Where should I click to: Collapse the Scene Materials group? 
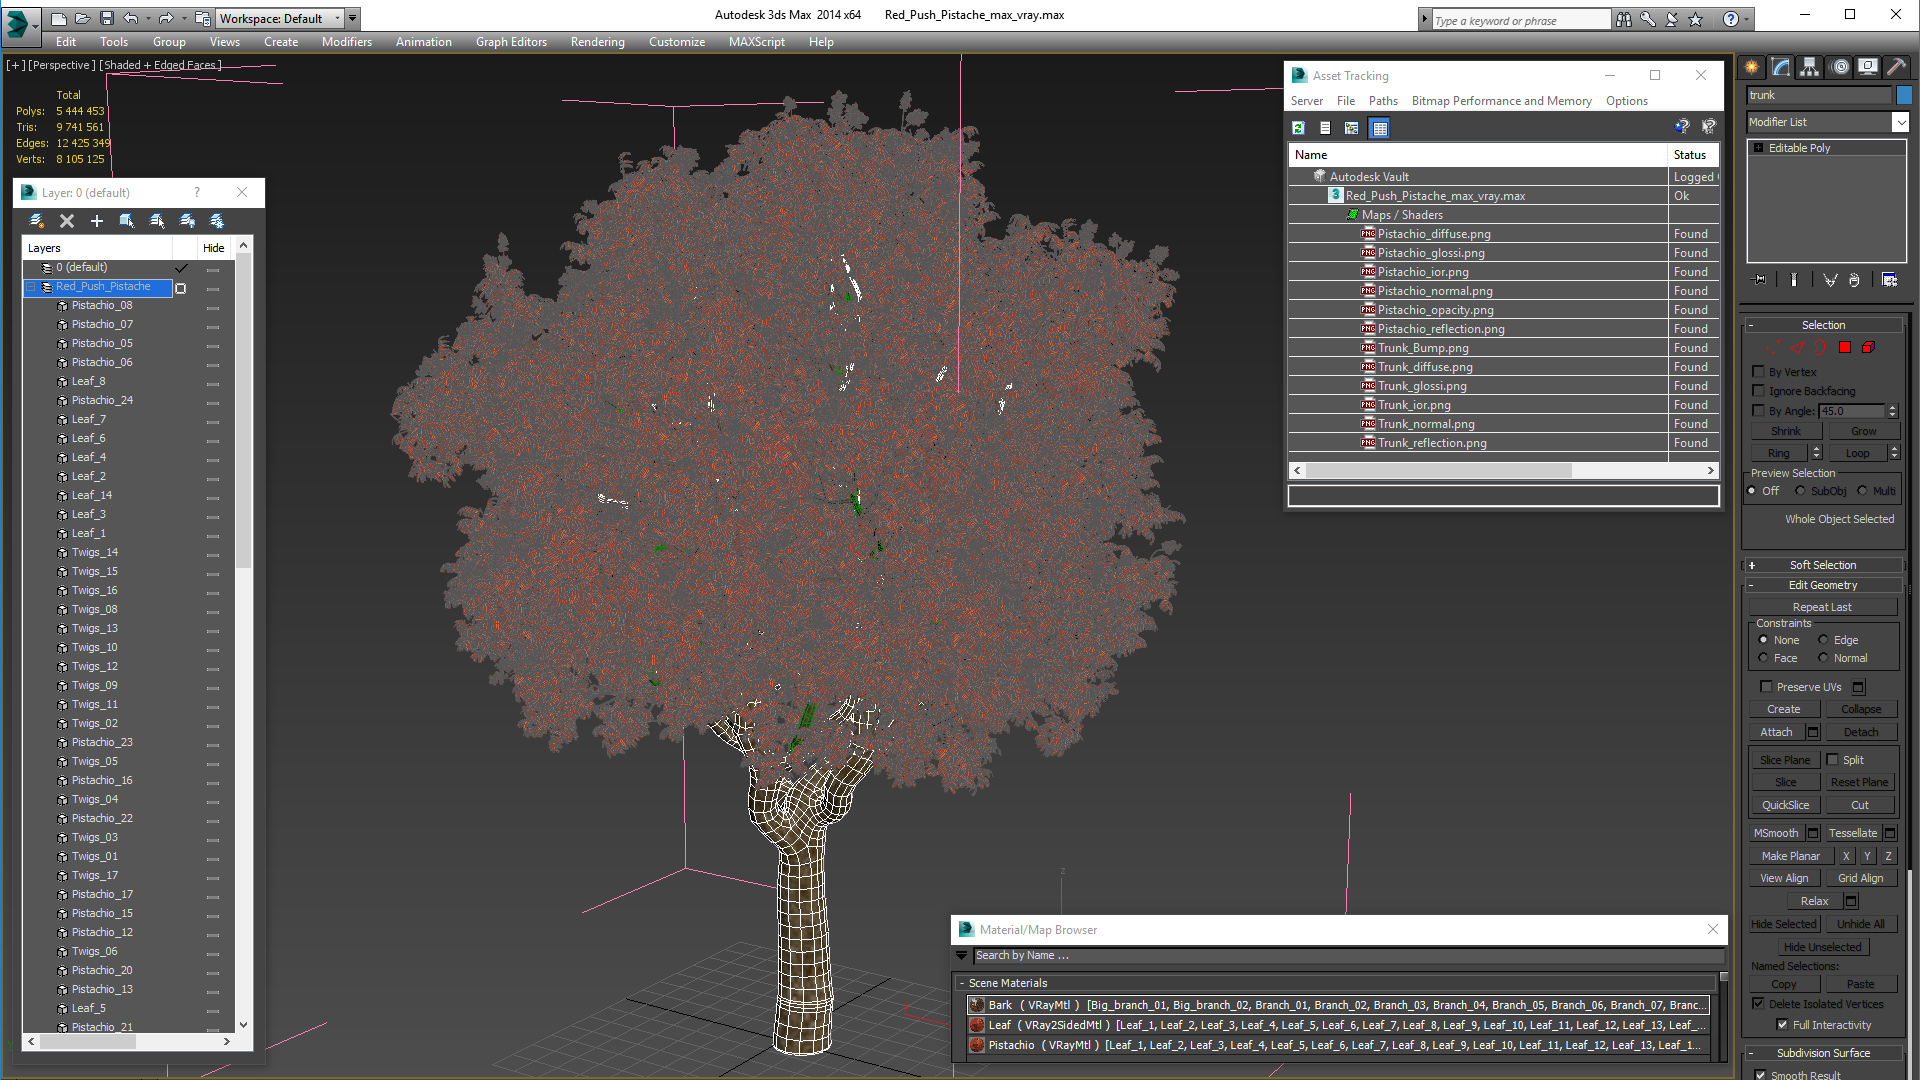(962, 984)
